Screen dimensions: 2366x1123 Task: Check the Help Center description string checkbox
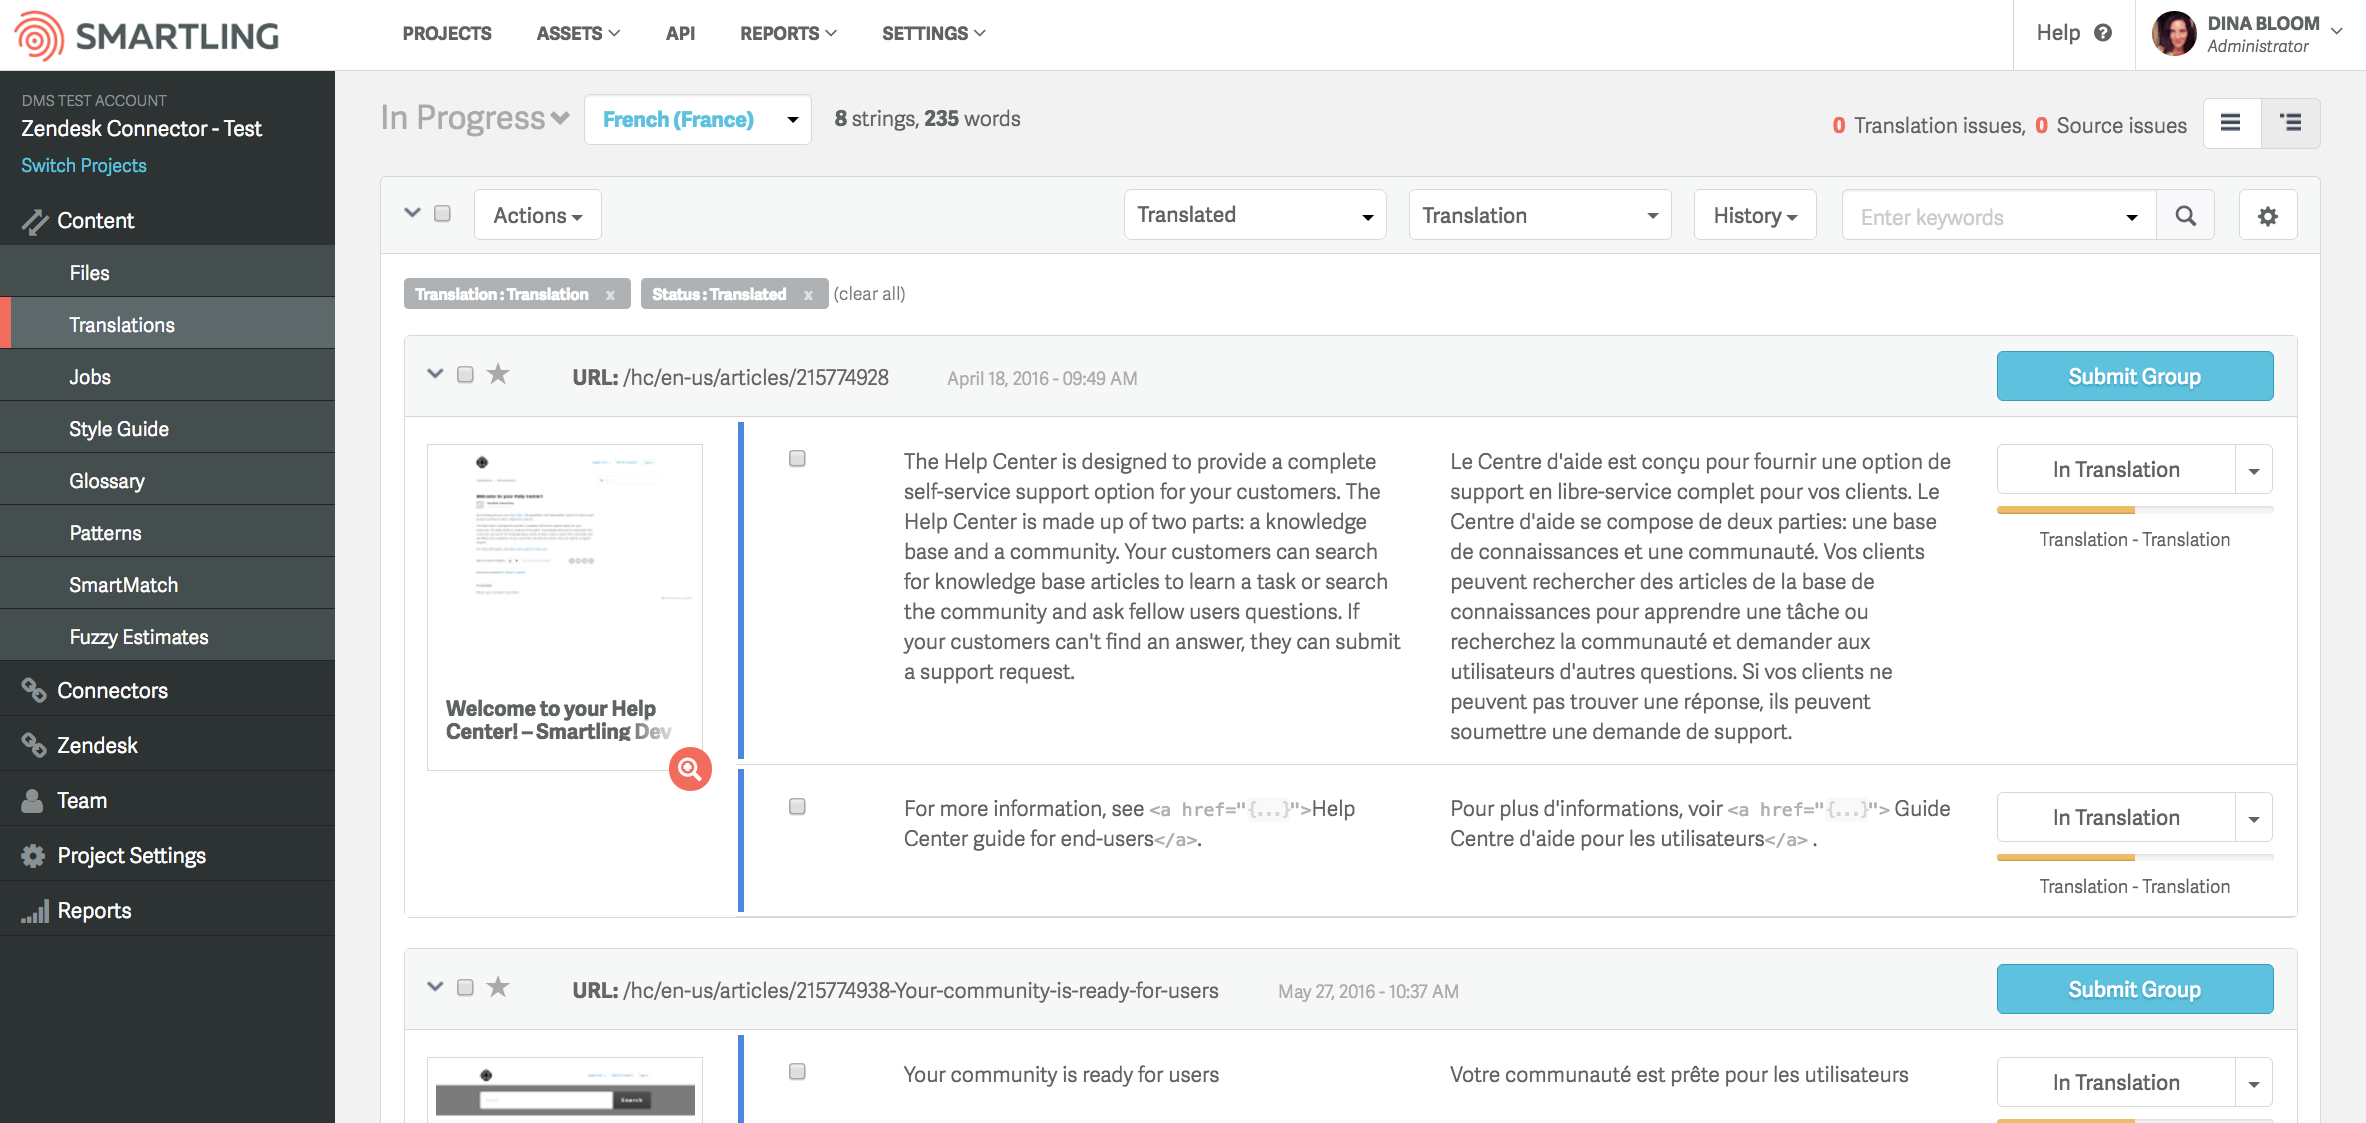[797, 459]
